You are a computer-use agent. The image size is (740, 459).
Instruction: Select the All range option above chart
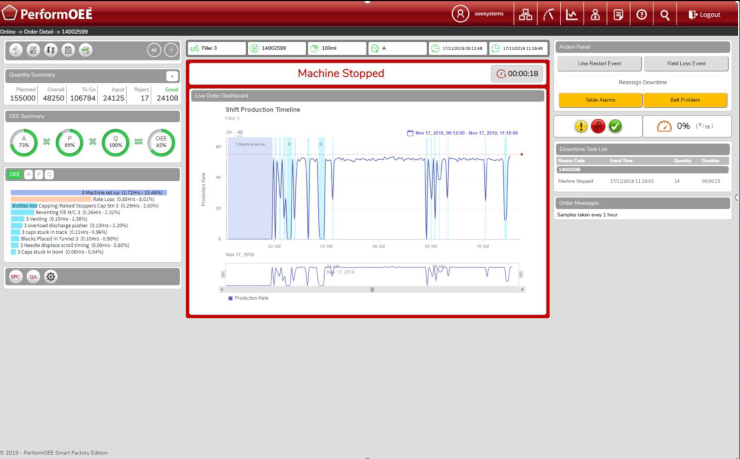[x=240, y=132]
